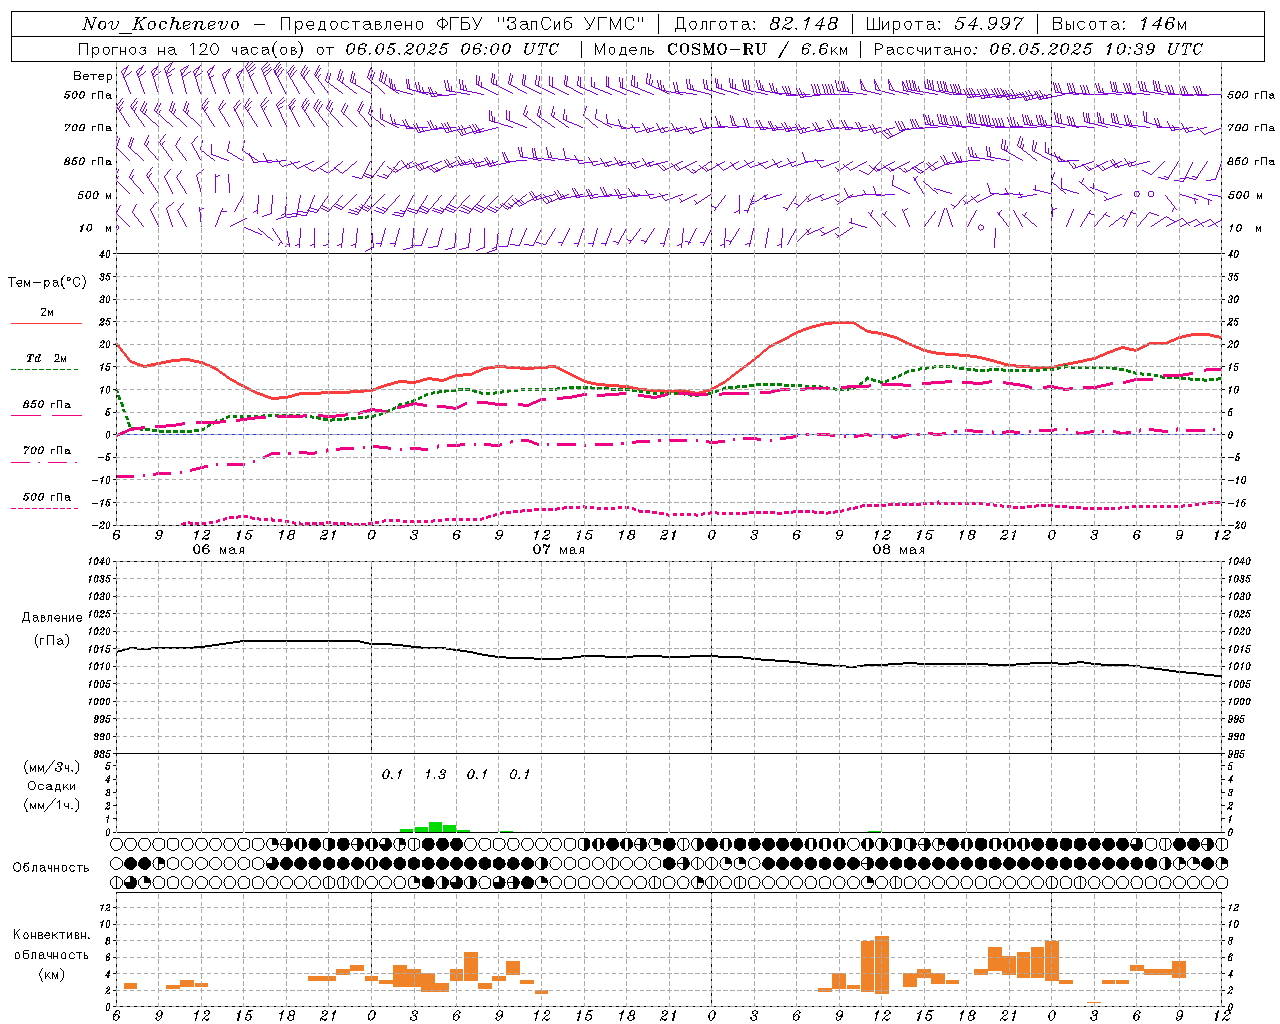Viewport: 1280px width, 1024px height.
Task: Click the Высота: 146м entry
Action: click(1119, 24)
